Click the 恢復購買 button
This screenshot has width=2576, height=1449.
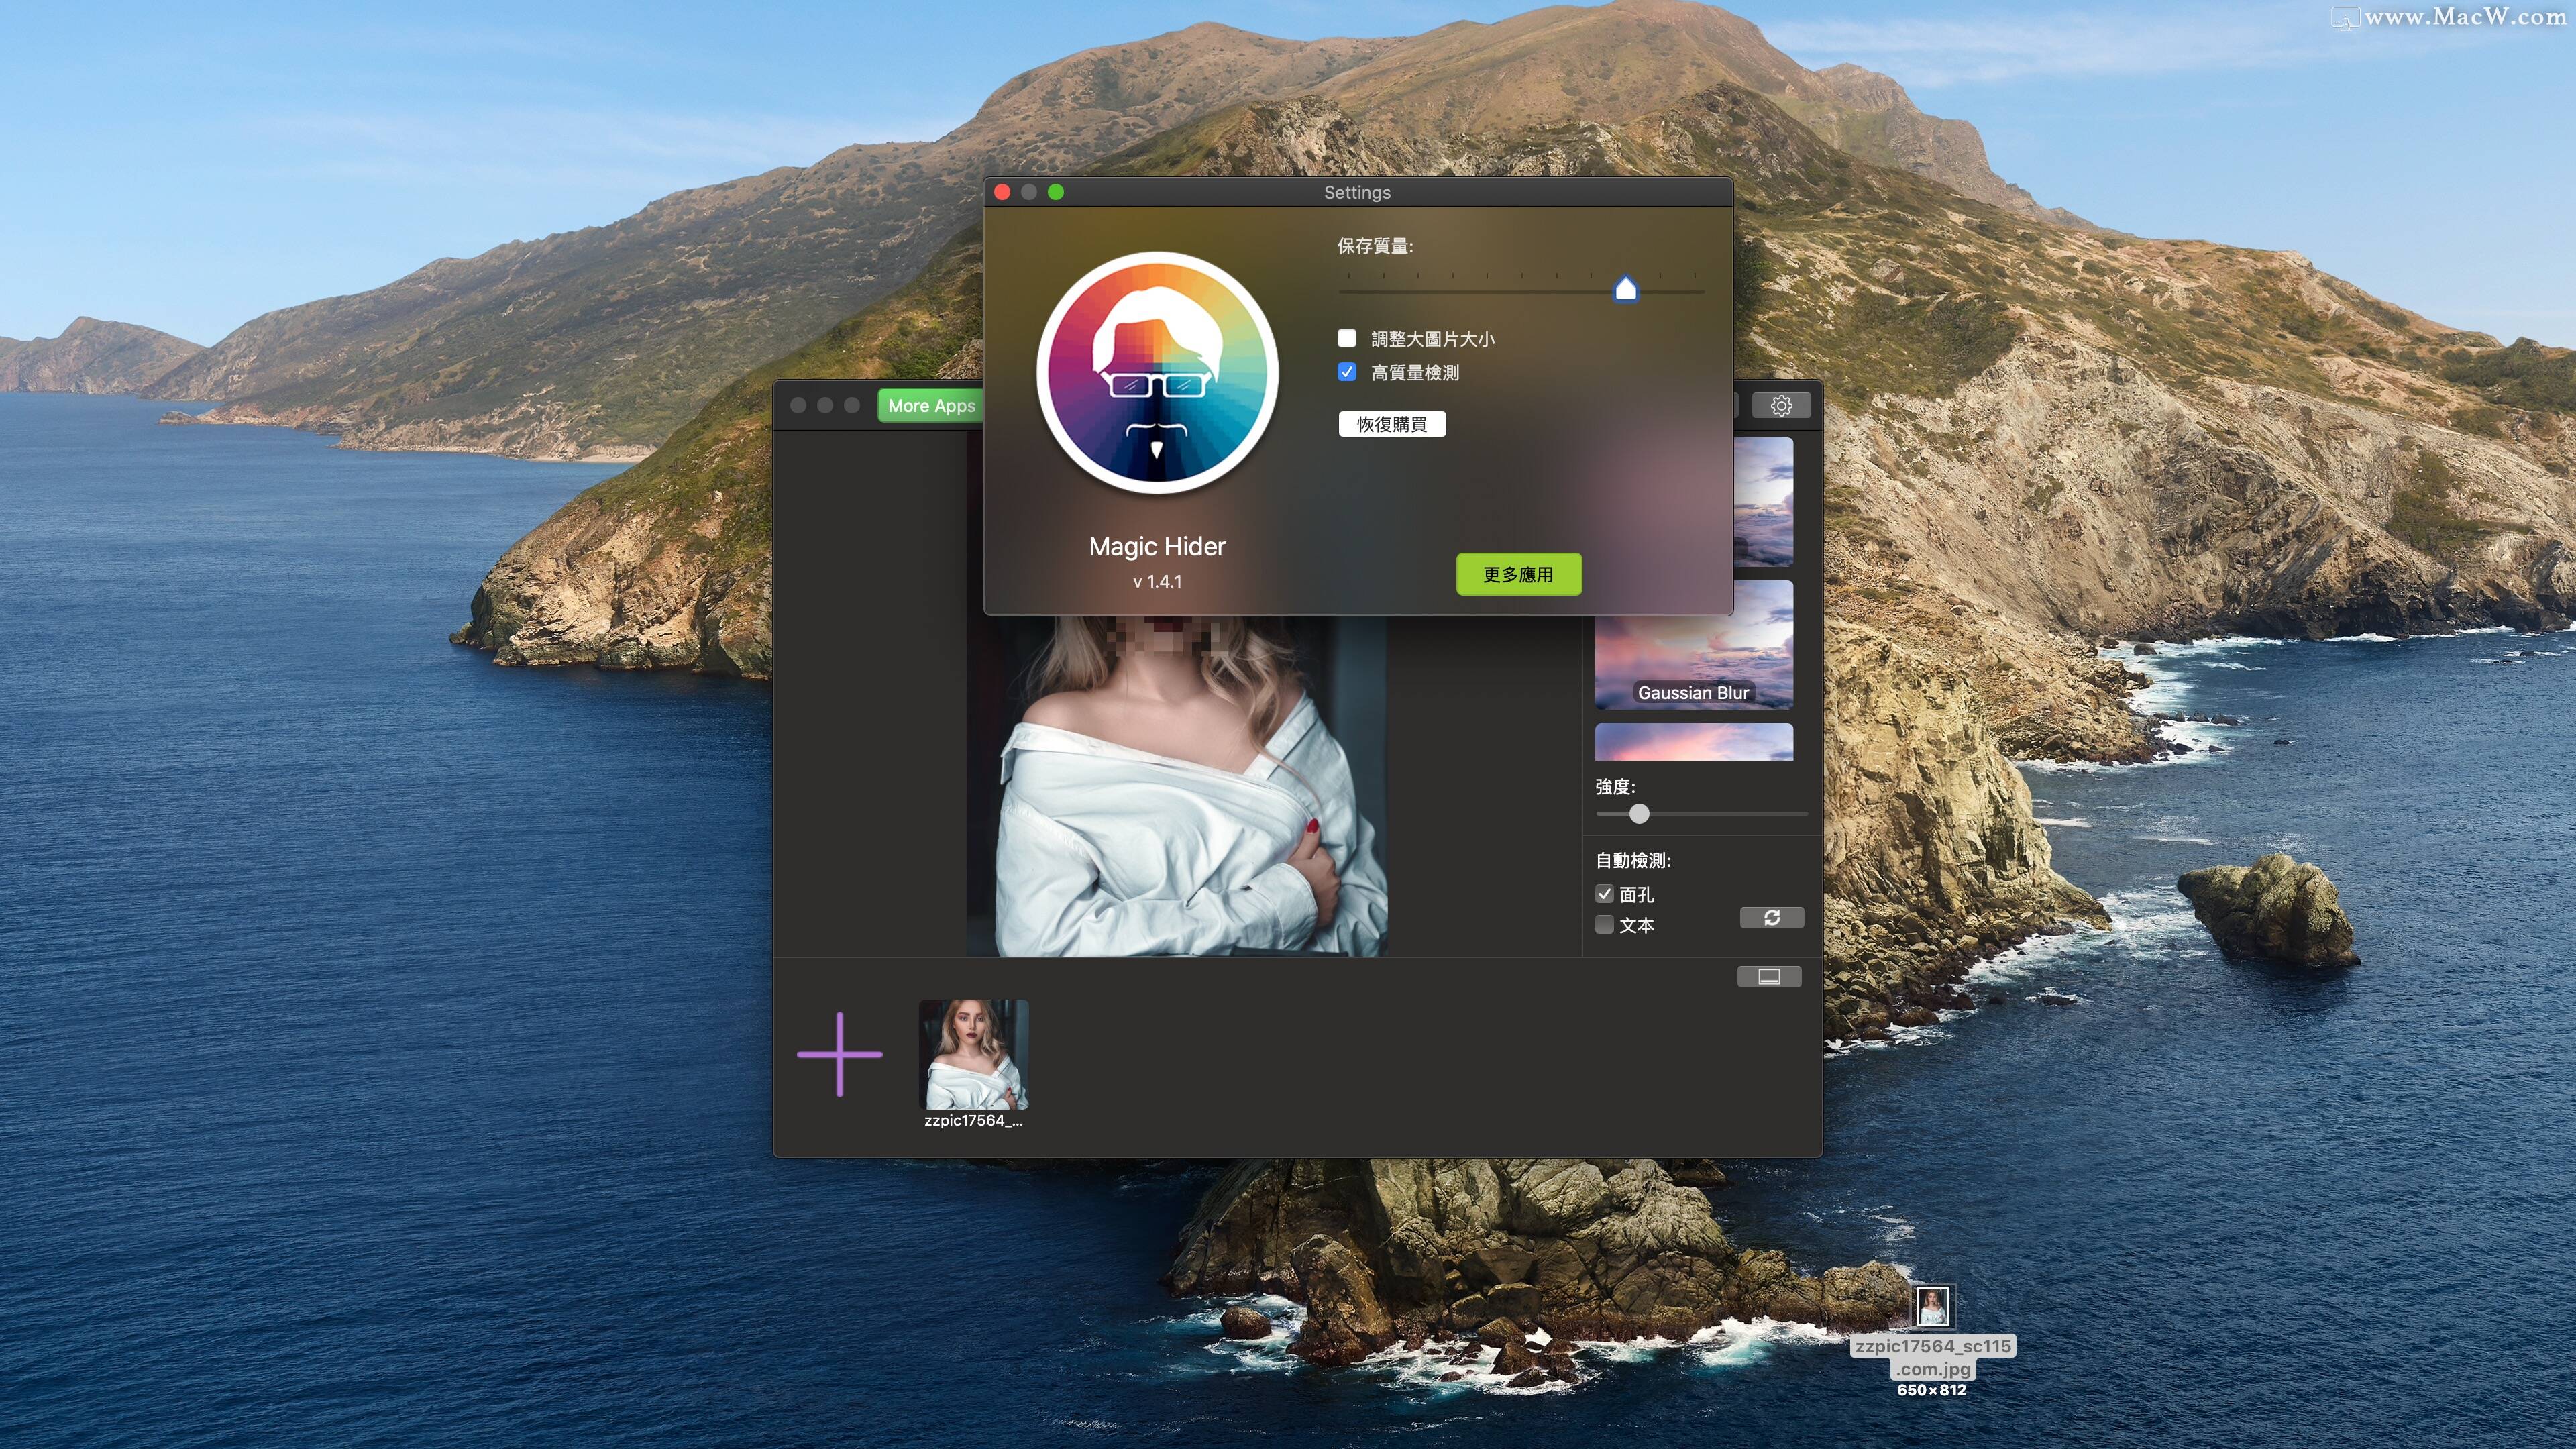point(1392,424)
